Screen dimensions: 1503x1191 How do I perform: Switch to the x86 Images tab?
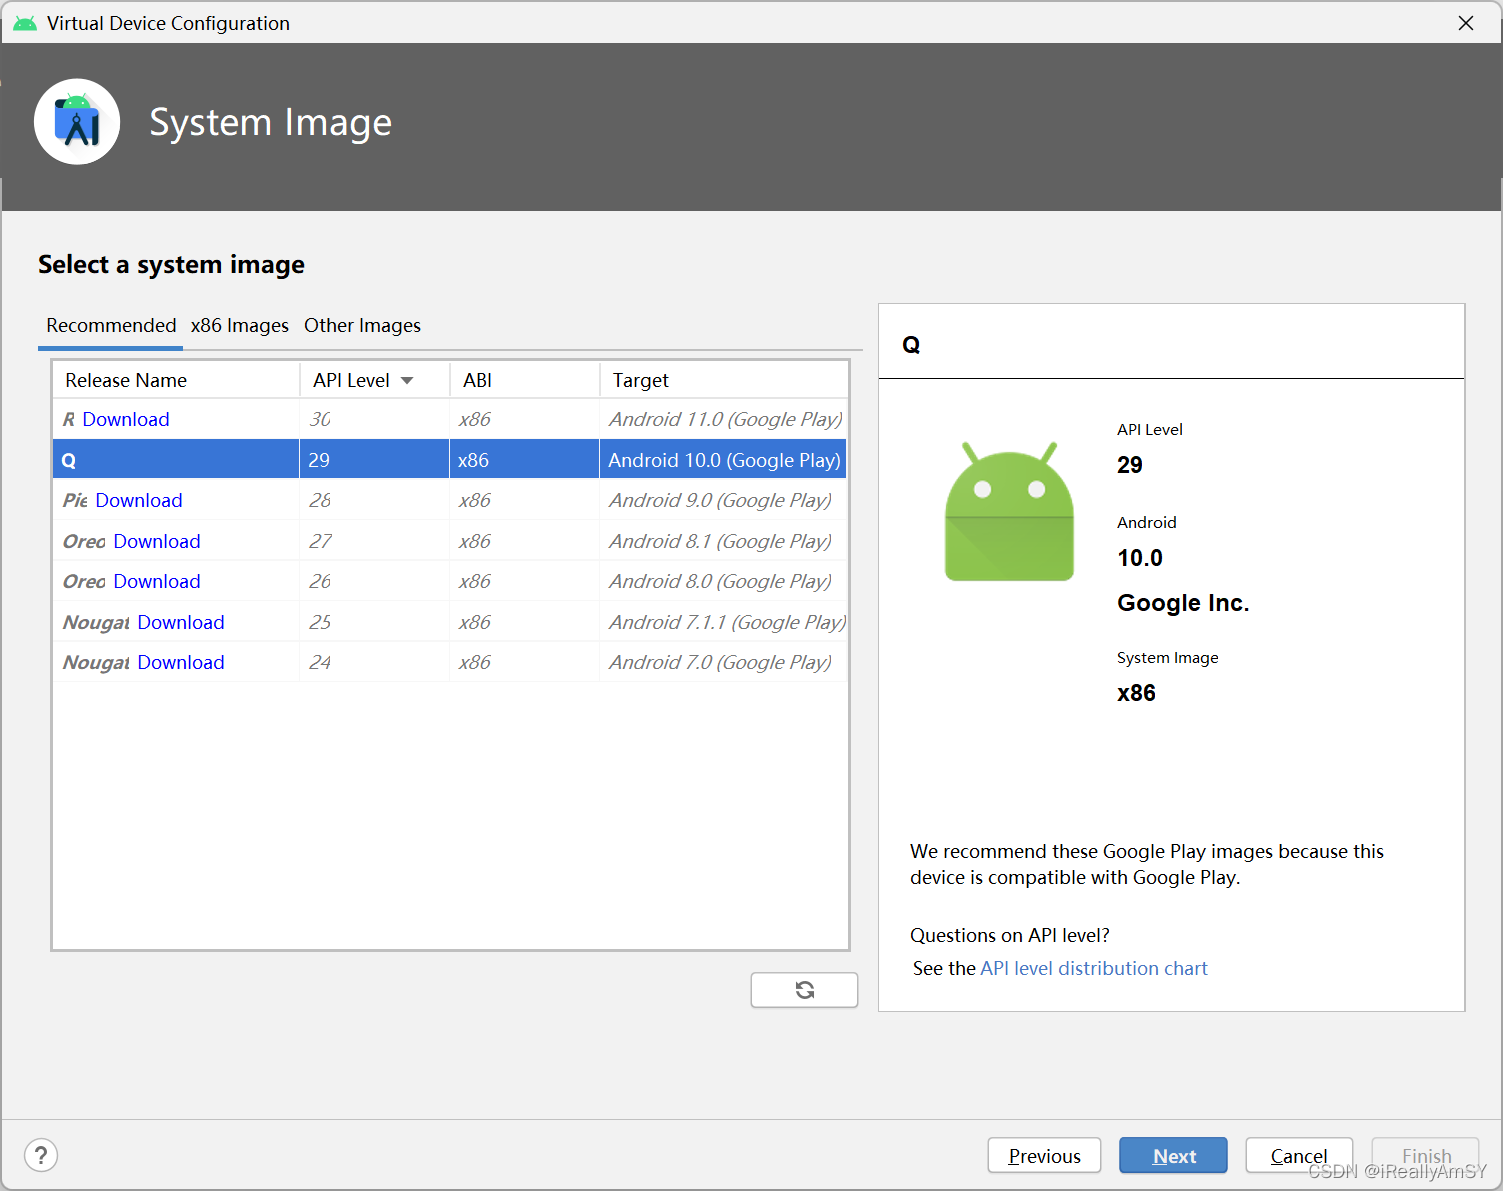click(240, 326)
